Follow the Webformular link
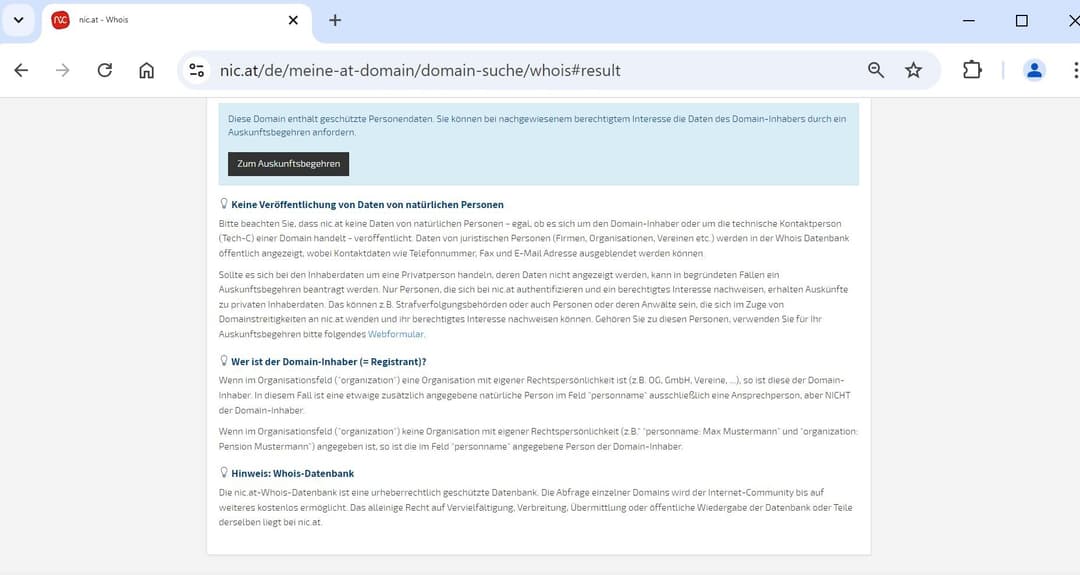The image size is (1080, 575). 396,334
